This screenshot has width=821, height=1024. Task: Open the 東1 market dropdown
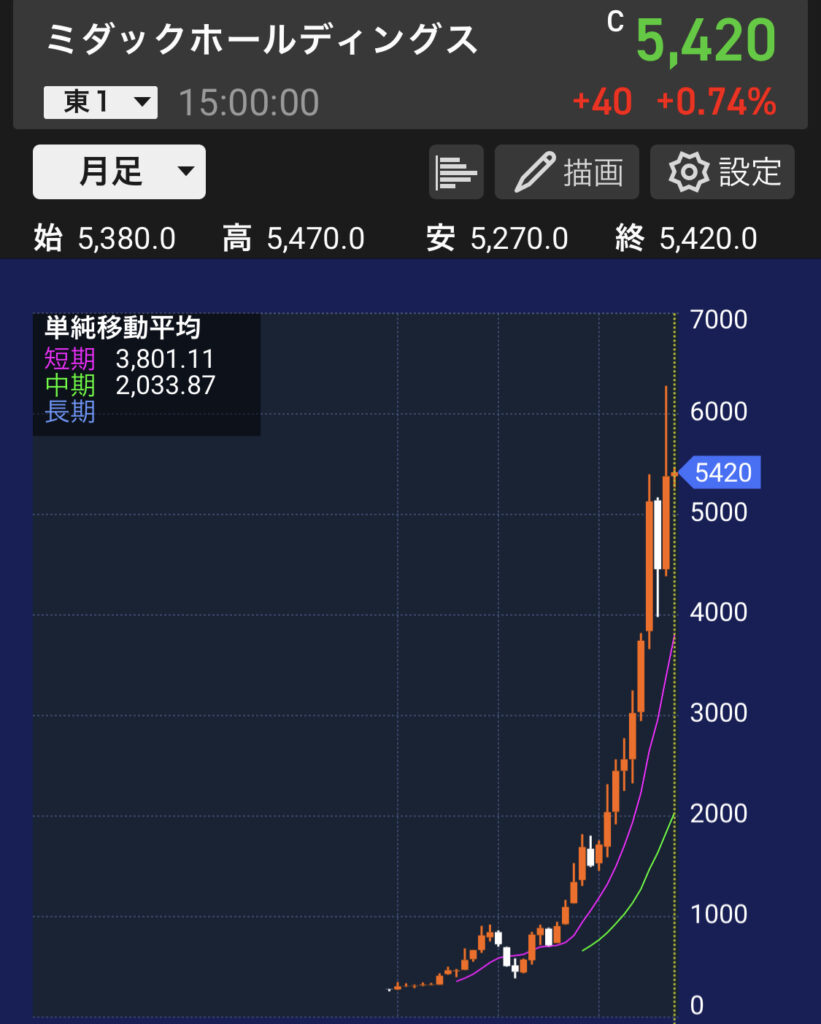click(101, 103)
